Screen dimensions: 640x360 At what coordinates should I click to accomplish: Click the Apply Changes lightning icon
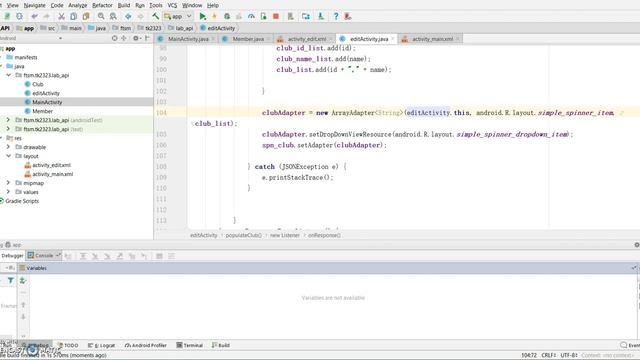214,16
